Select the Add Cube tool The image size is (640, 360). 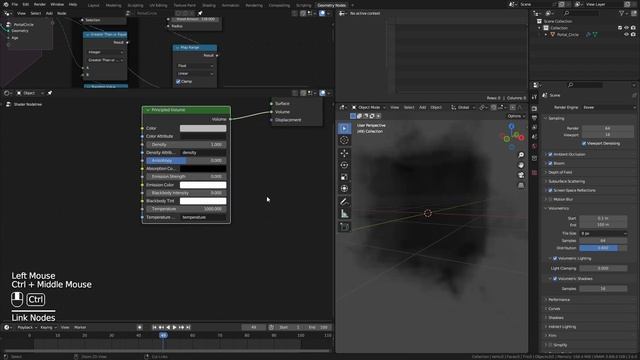tap(344, 227)
